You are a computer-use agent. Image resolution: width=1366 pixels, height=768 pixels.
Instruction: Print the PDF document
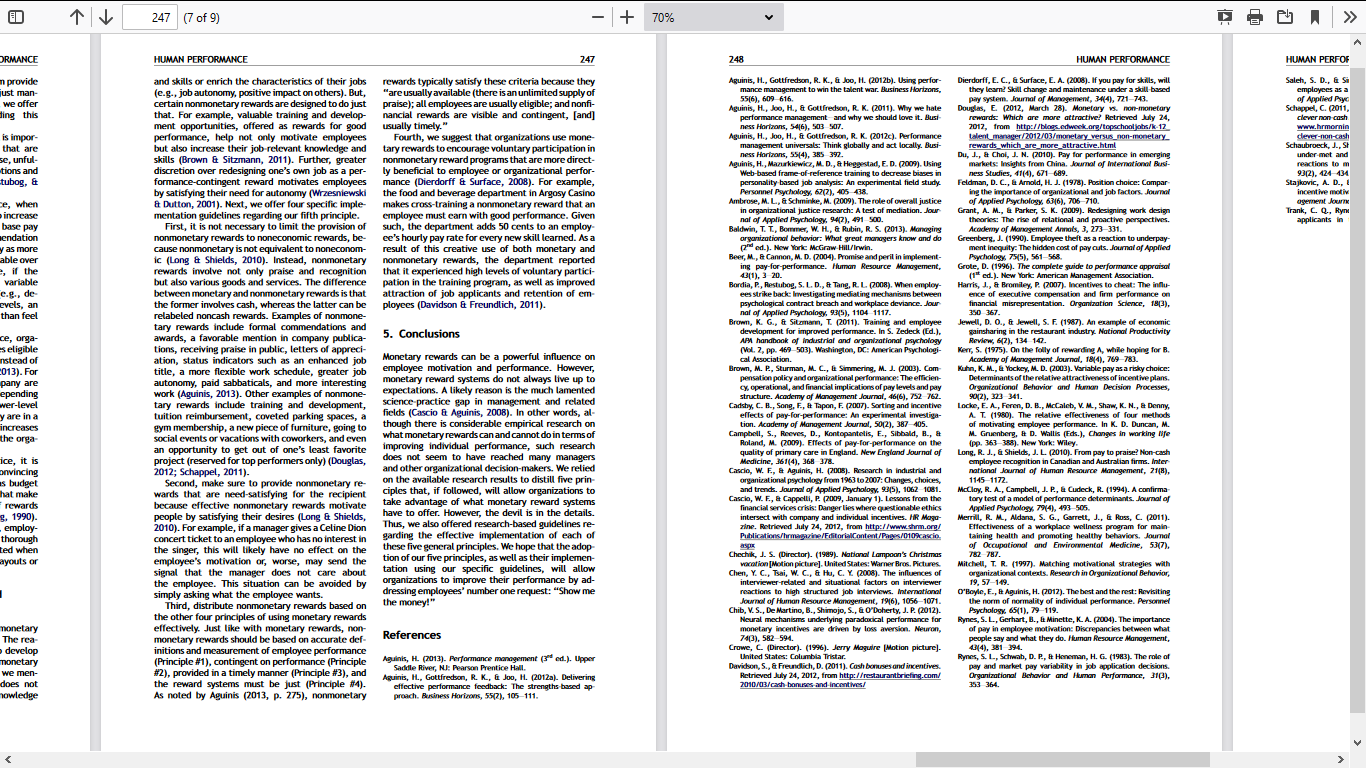pos(1253,16)
